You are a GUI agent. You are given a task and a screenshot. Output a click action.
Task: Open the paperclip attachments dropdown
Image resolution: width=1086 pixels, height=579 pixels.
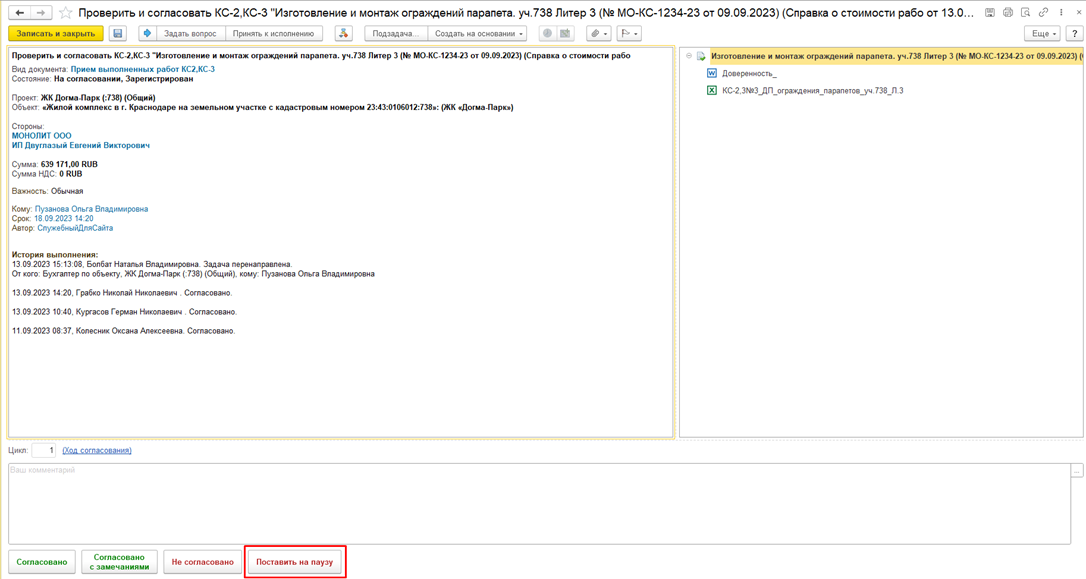click(x=598, y=34)
